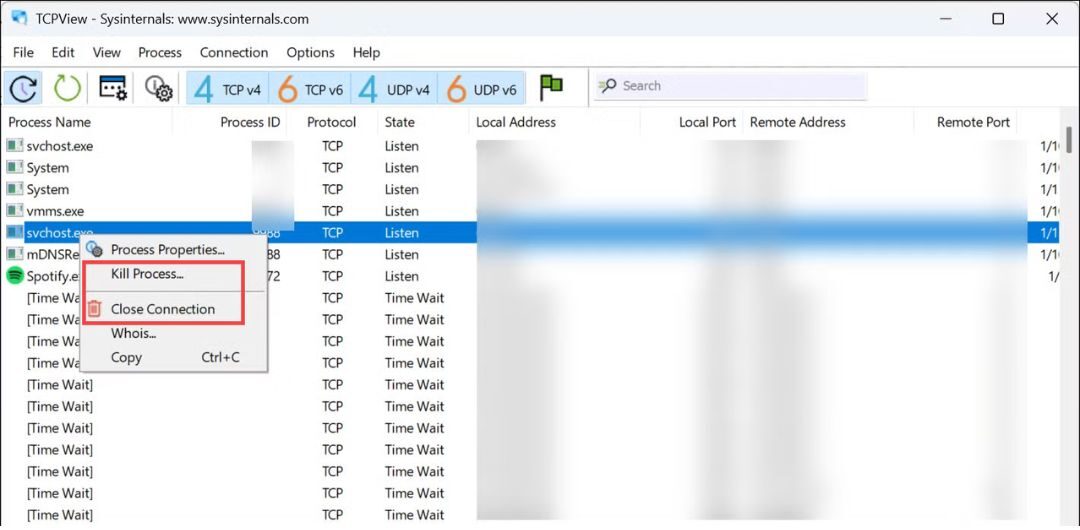
Task: Toggle the UDP v6 filter
Action: pyautogui.click(x=481, y=89)
